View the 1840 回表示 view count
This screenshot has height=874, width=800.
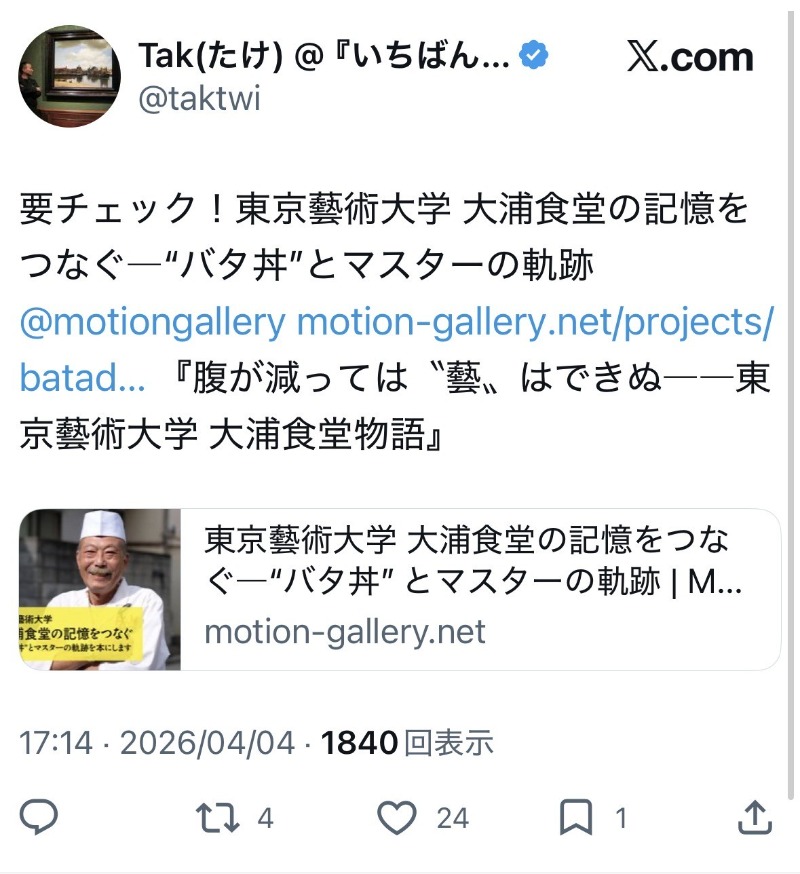[408, 743]
